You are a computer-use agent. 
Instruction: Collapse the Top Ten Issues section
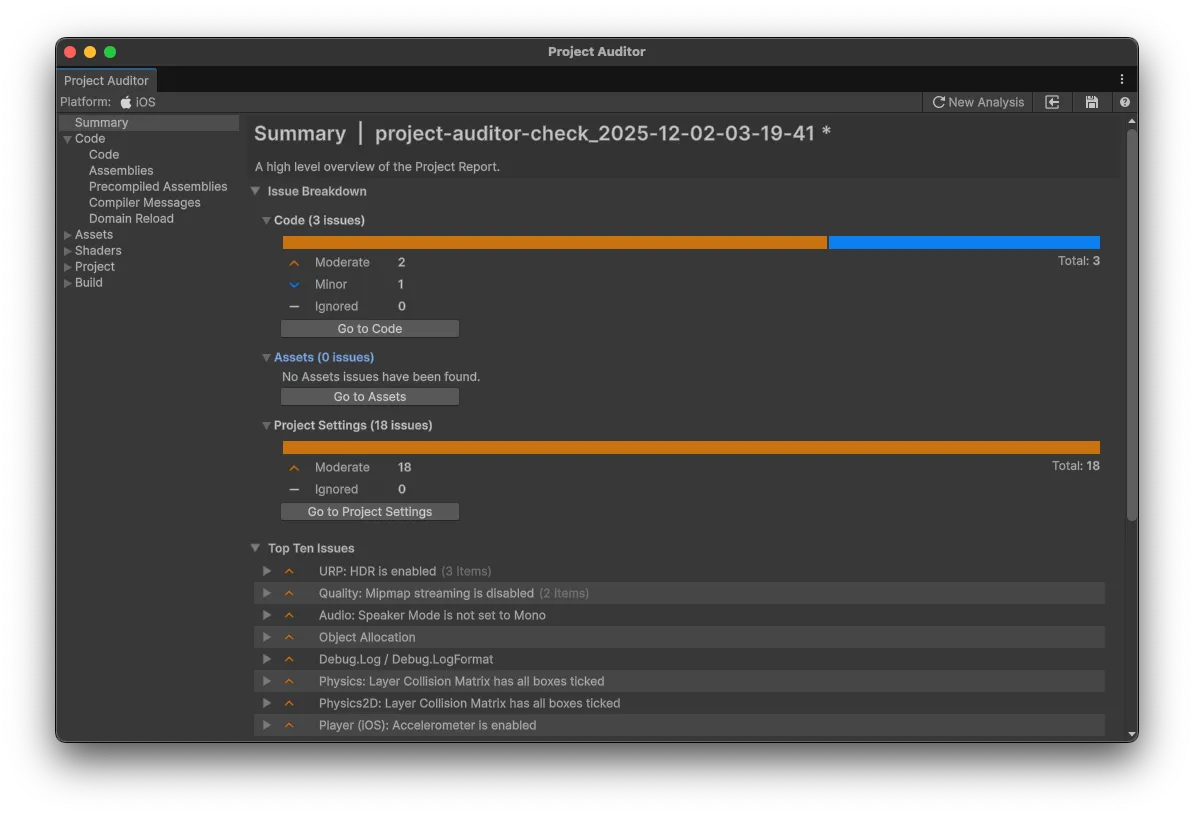click(x=256, y=548)
